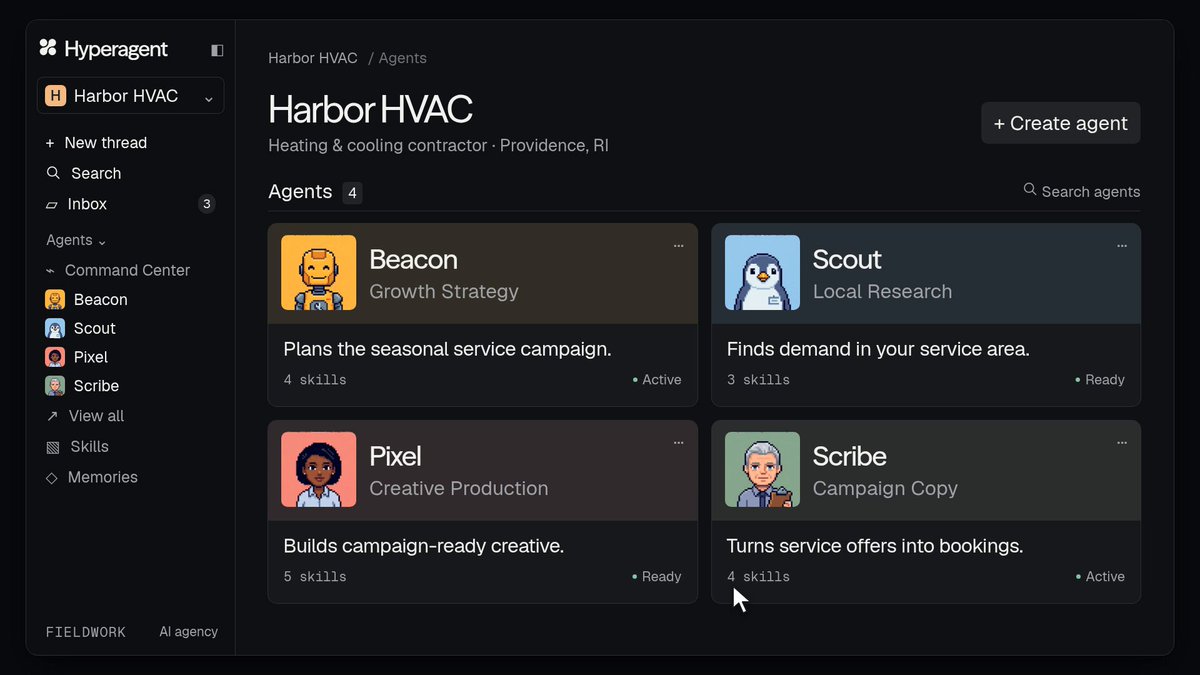The width and height of the screenshot is (1200, 675).
Task: Click "3 skills" on the Scout card
Action: tap(758, 380)
